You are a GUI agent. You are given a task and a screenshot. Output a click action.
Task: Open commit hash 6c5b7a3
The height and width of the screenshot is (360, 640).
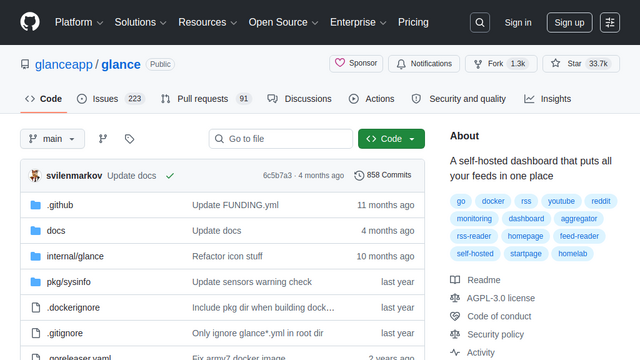click(x=277, y=176)
